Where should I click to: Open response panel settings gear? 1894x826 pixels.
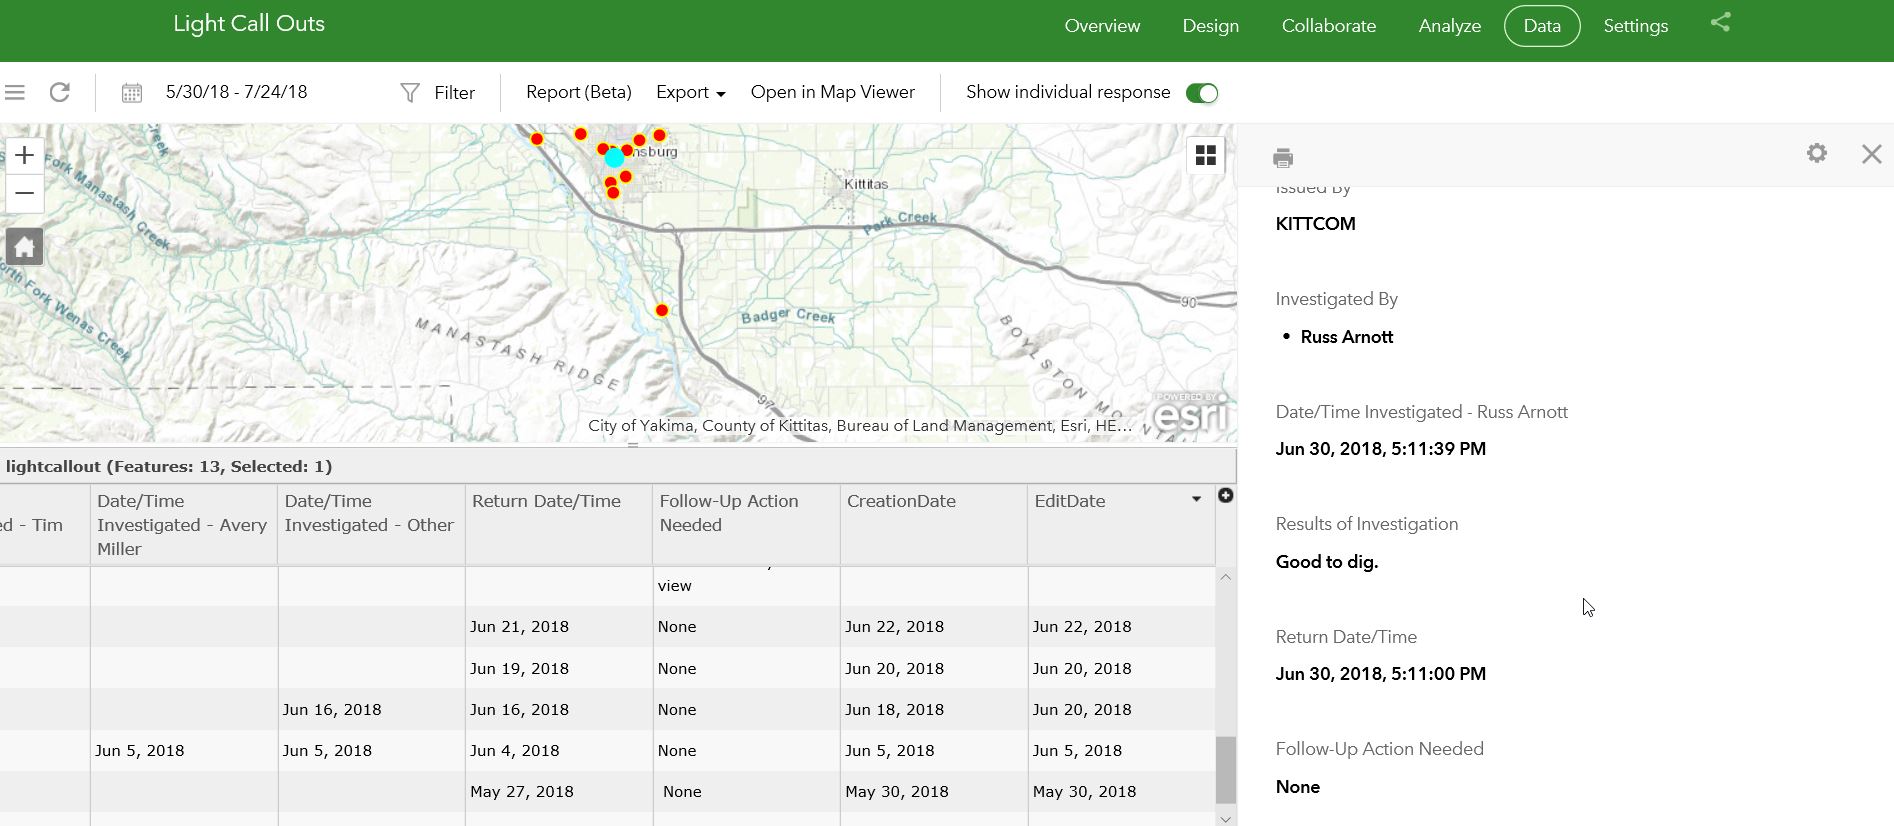click(1817, 153)
